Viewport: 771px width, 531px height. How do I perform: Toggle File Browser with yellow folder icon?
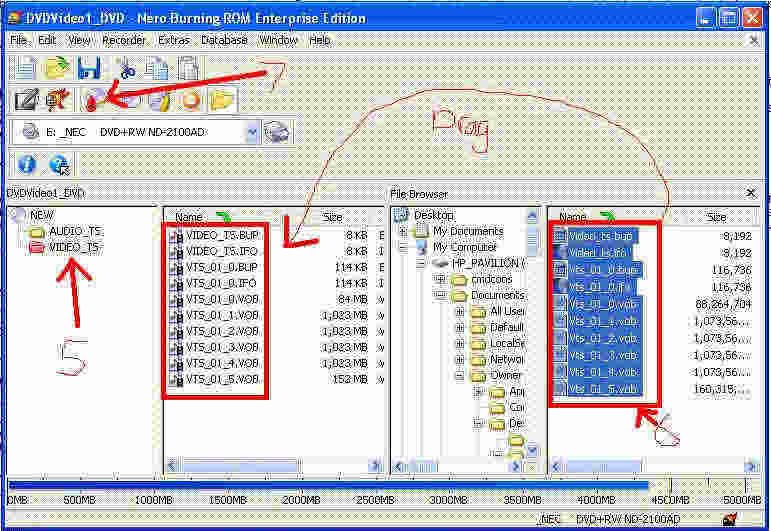point(221,100)
